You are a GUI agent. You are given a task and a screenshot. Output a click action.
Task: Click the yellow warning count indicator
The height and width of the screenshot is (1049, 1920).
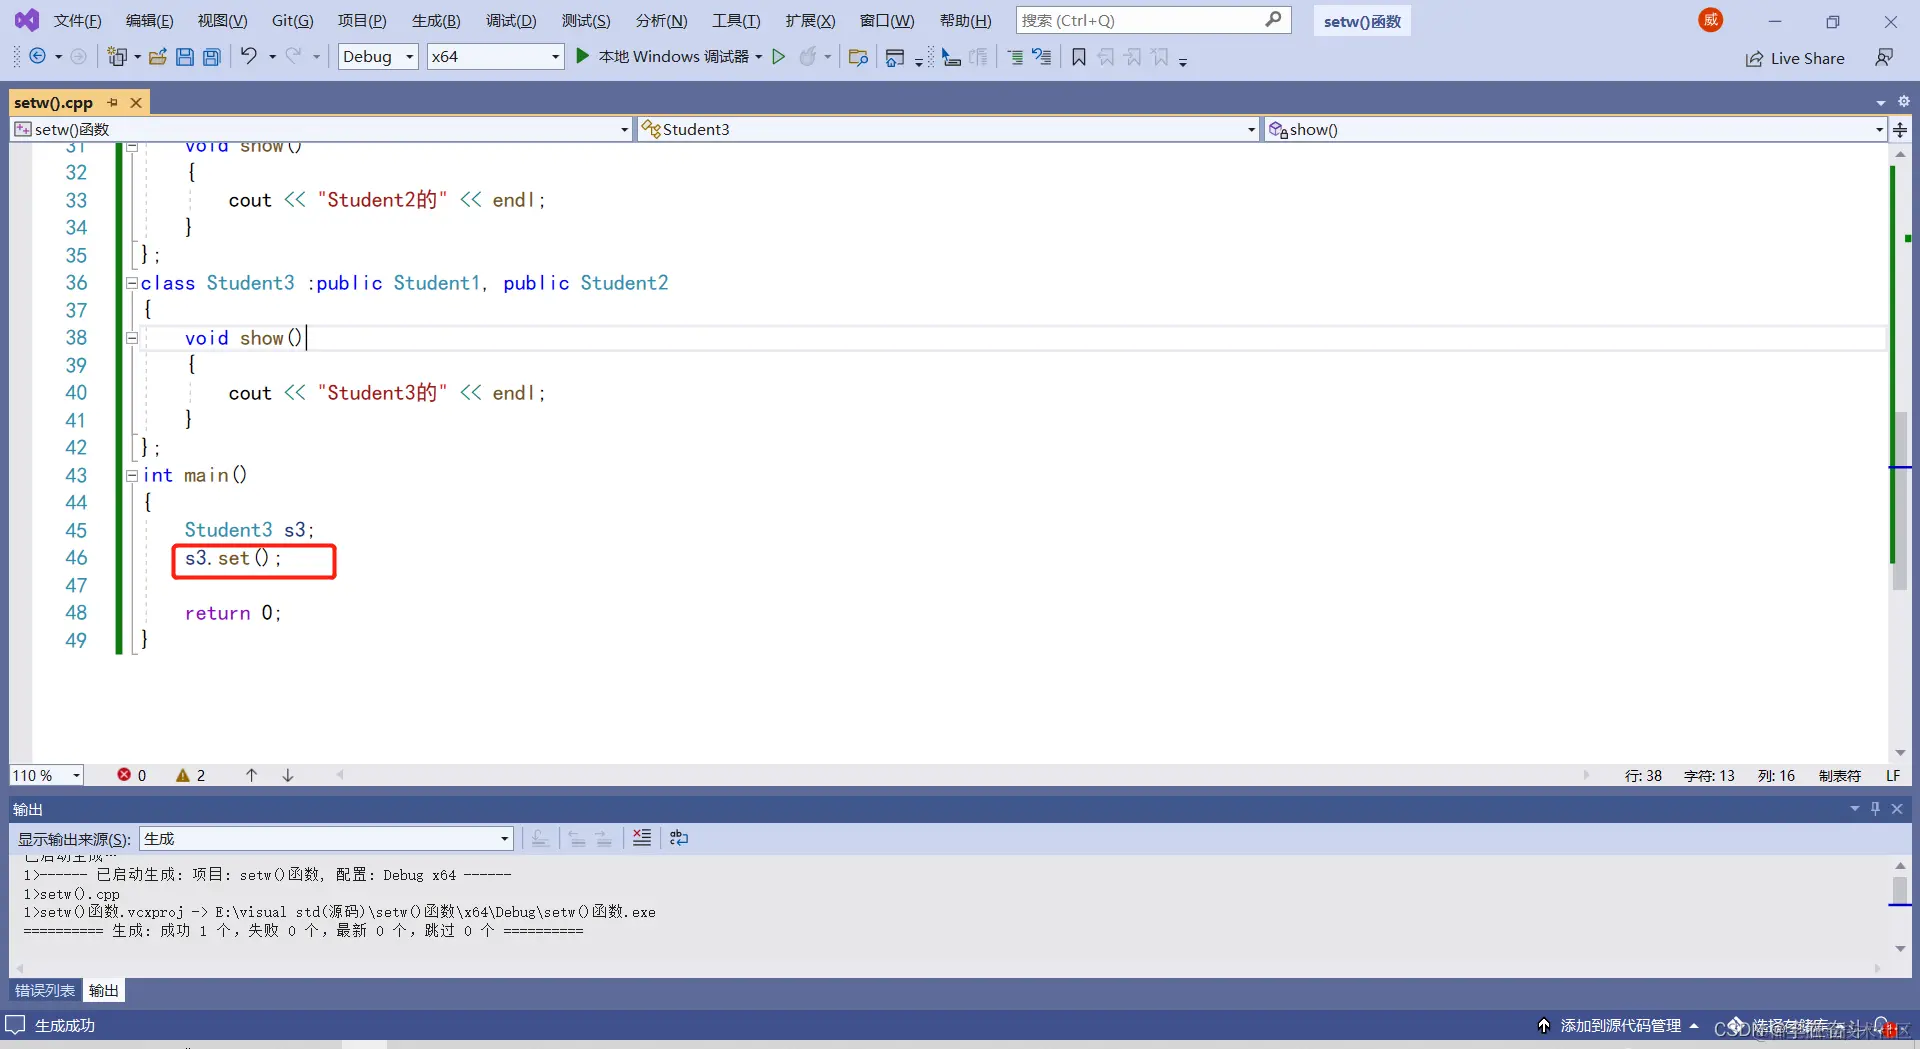pyautogui.click(x=191, y=775)
